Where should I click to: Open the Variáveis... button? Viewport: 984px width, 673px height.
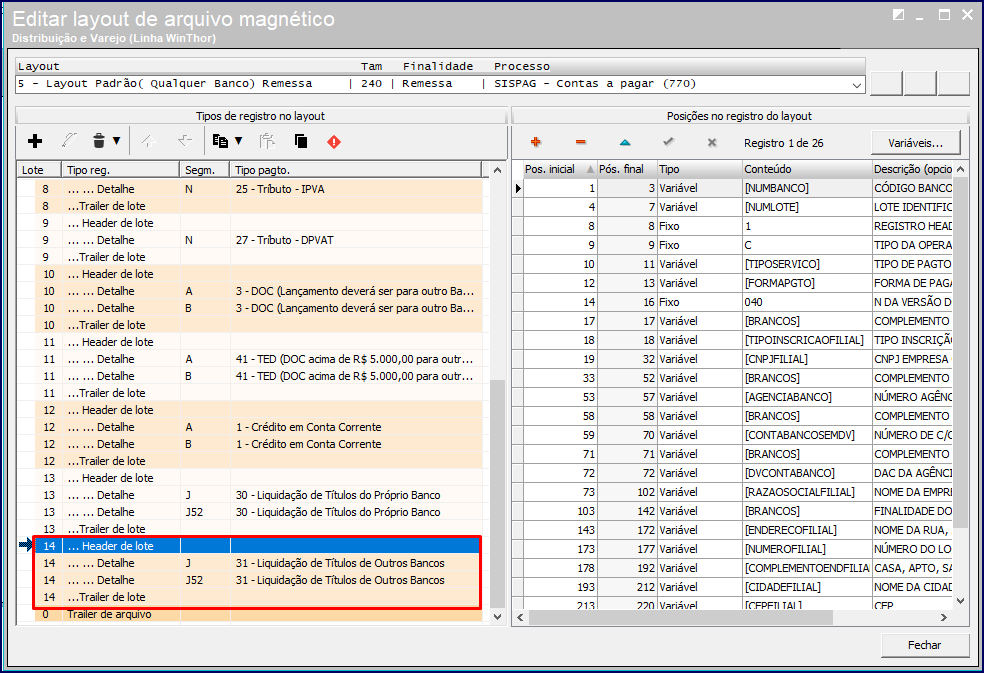[x=916, y=143]
